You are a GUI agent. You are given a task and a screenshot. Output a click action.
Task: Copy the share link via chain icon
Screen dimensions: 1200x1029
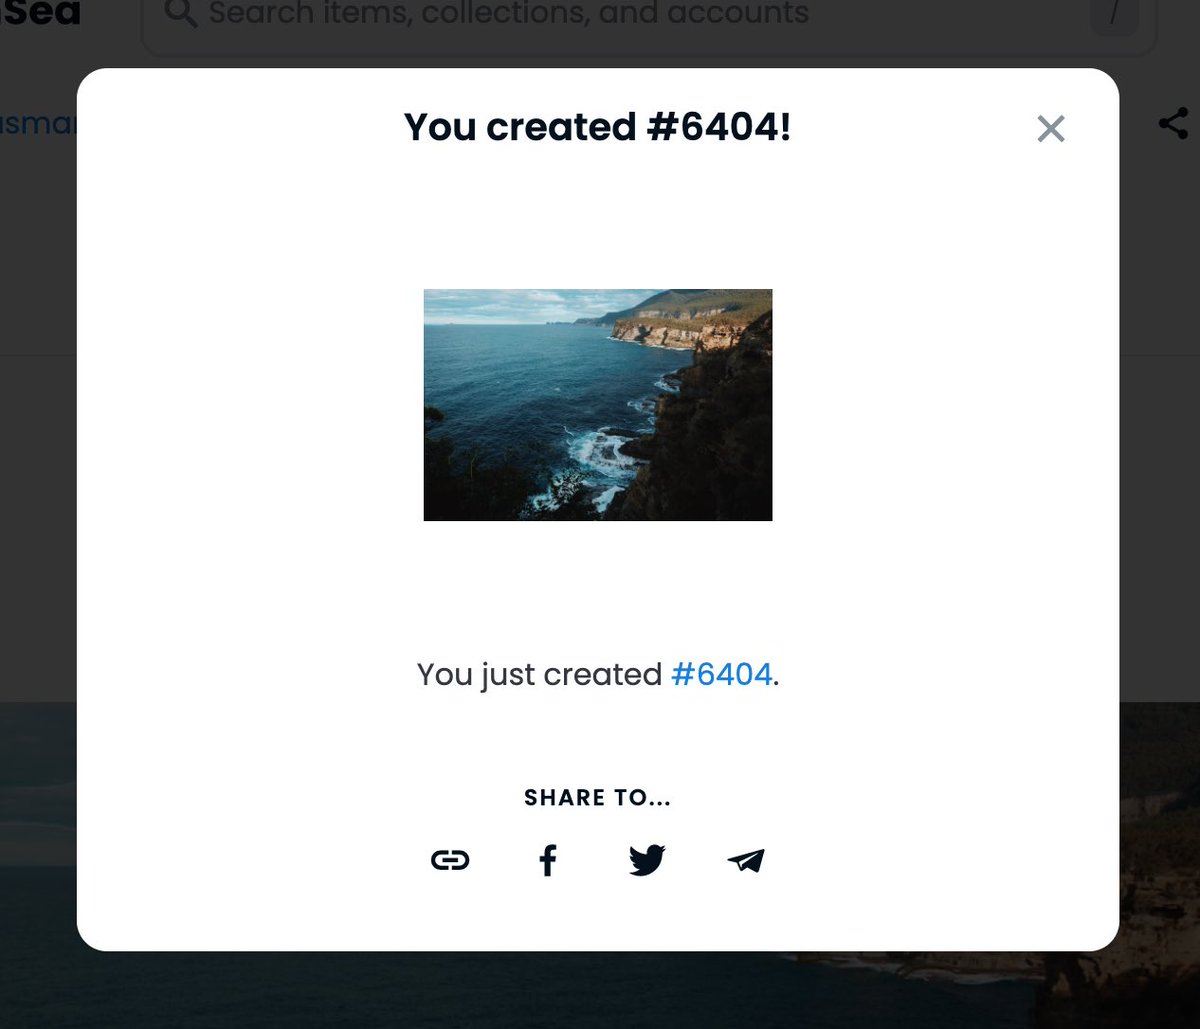point(449,860)
